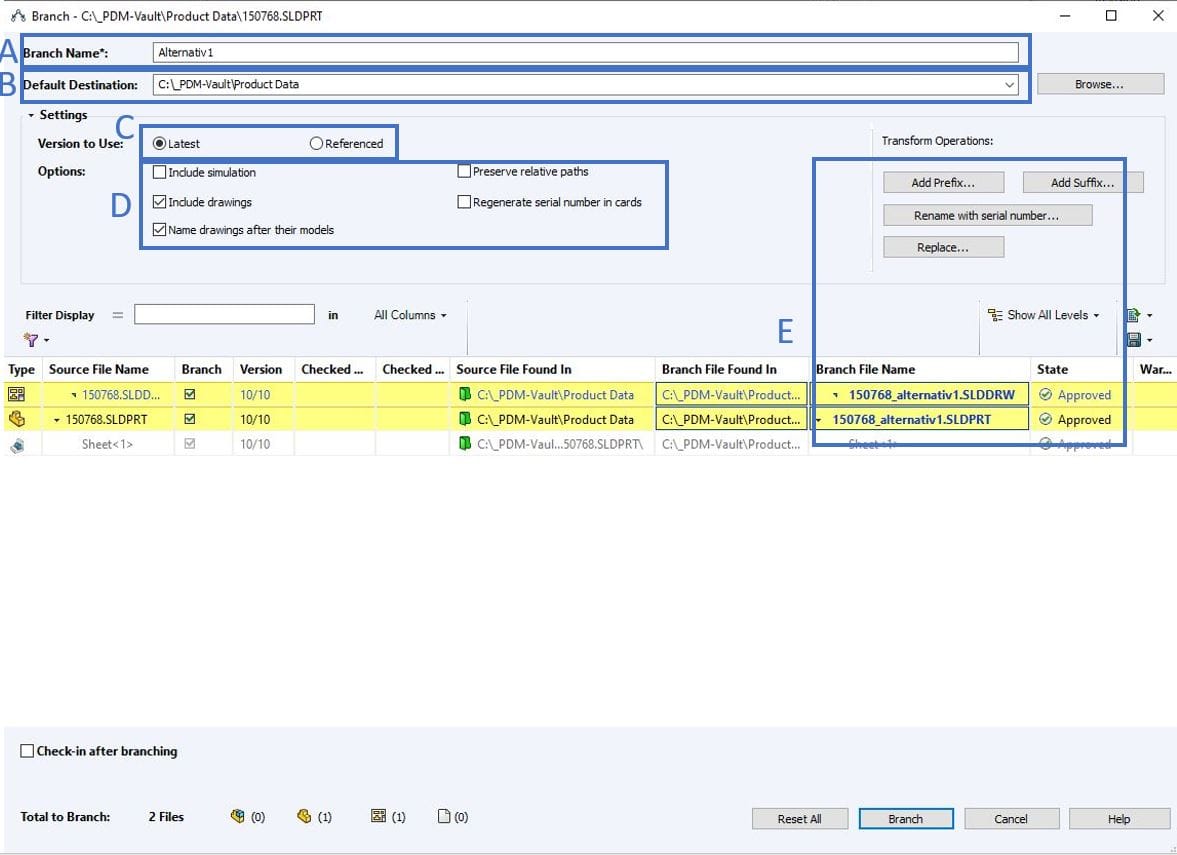Select the Referenced version radio button

(x=317, y=143)
